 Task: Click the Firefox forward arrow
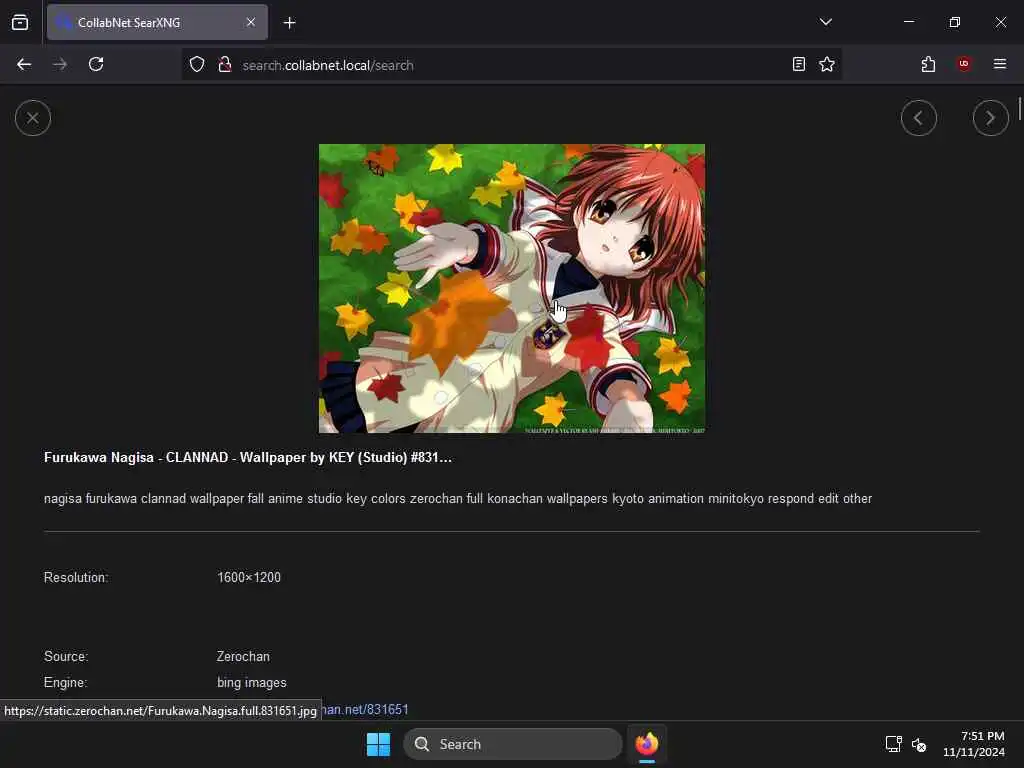point(60,65)
